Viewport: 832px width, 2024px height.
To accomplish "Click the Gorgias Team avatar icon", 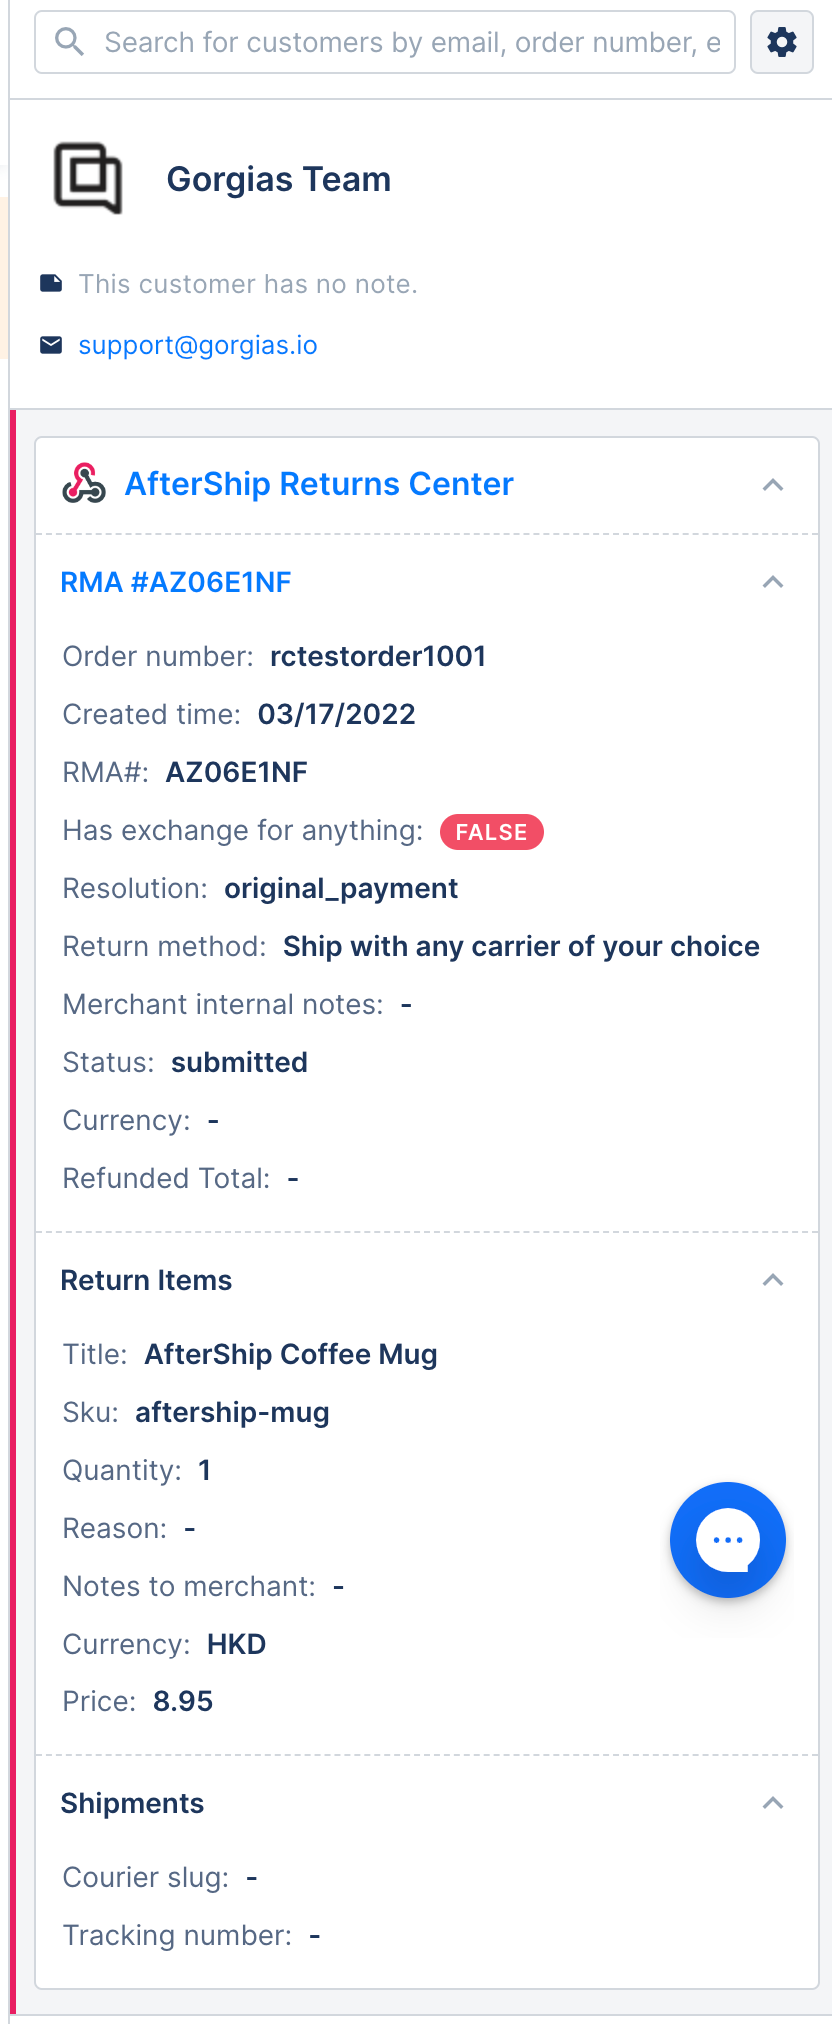I will click(x=88, y=179).
